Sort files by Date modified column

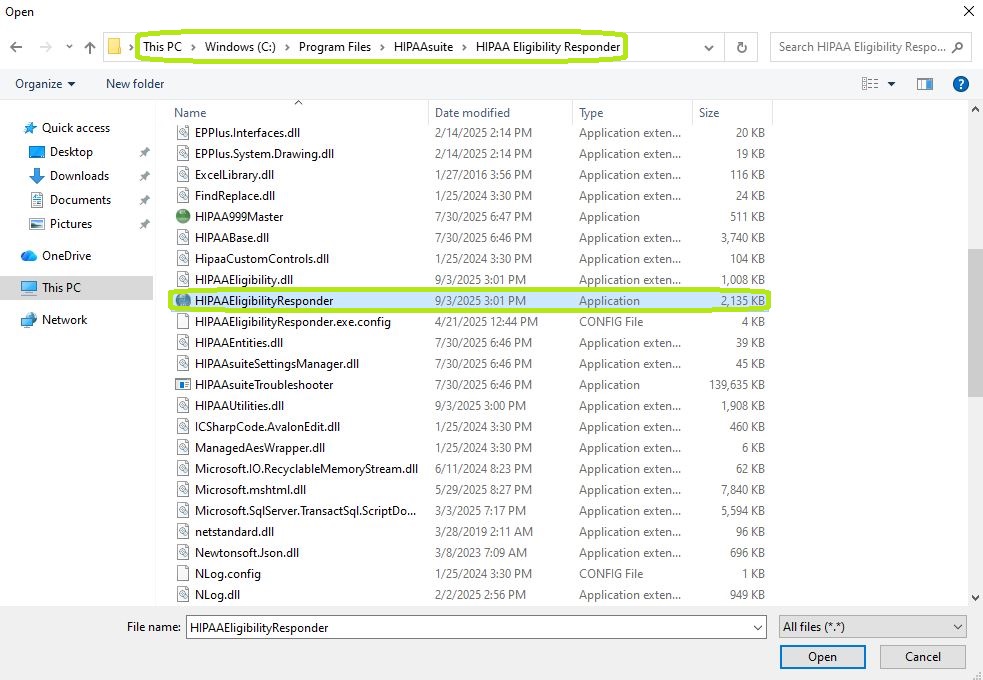tap(472, 113)
